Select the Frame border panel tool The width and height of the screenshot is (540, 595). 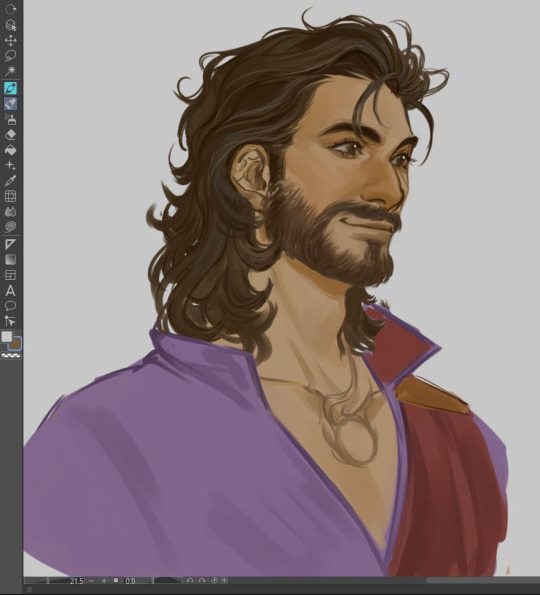coord(11,275)
